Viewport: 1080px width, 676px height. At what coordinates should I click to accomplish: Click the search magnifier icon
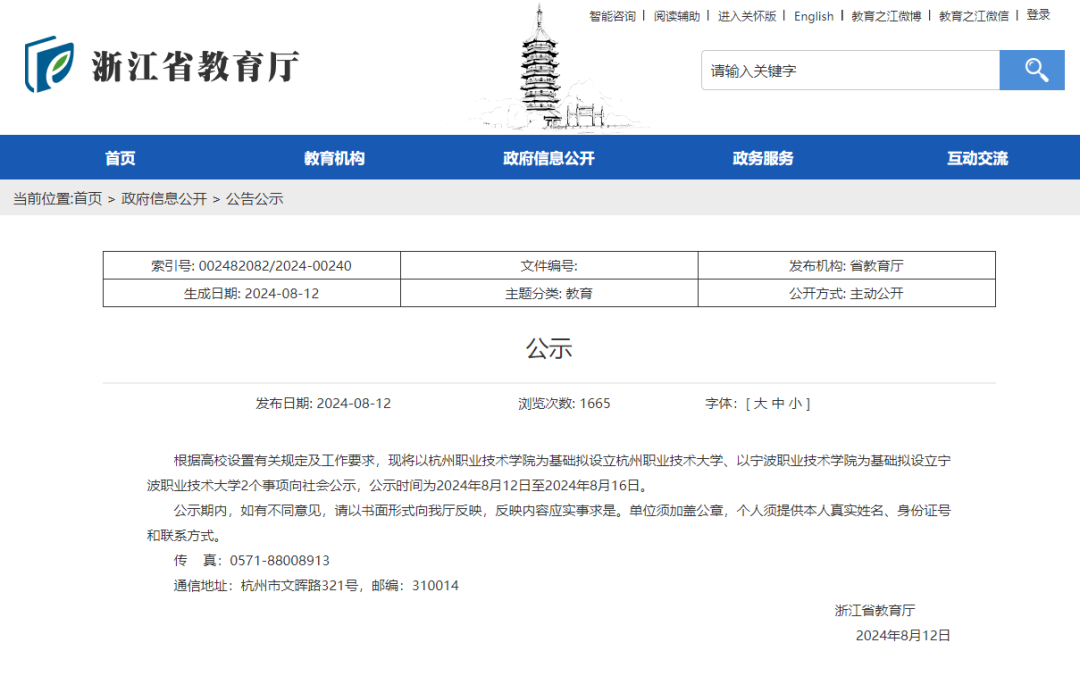coord(1031,70)
